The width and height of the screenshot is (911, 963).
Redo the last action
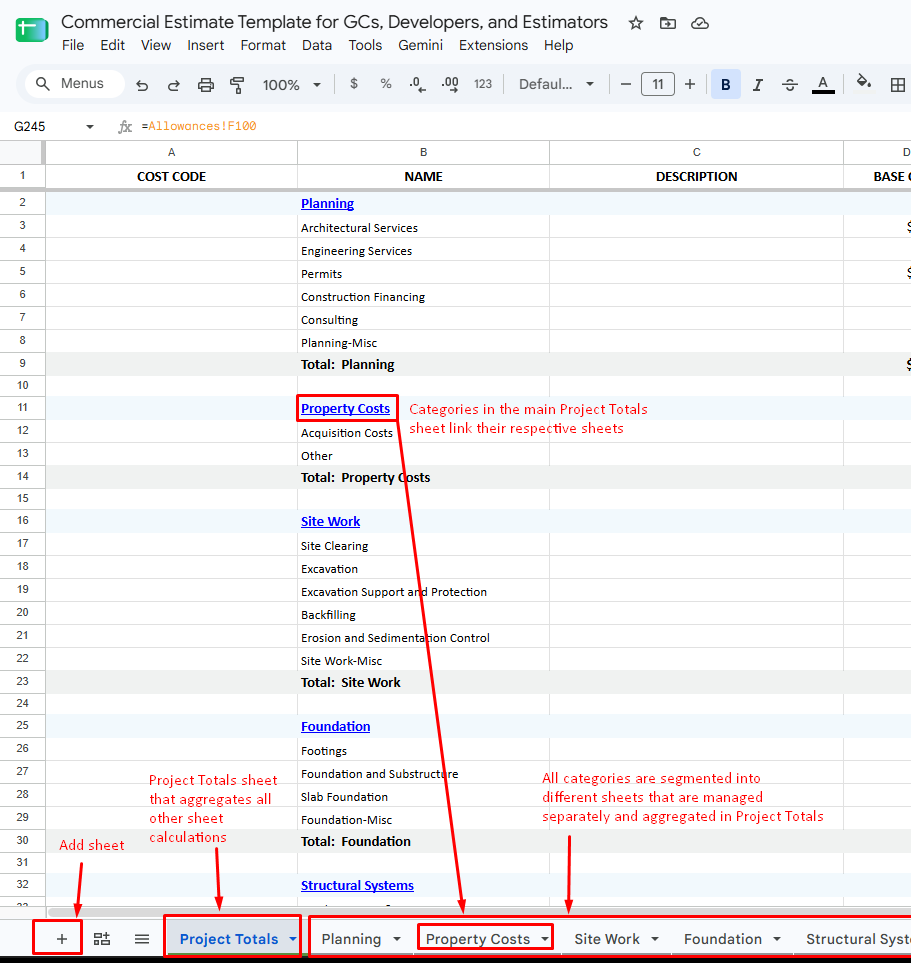click(174, 84)
